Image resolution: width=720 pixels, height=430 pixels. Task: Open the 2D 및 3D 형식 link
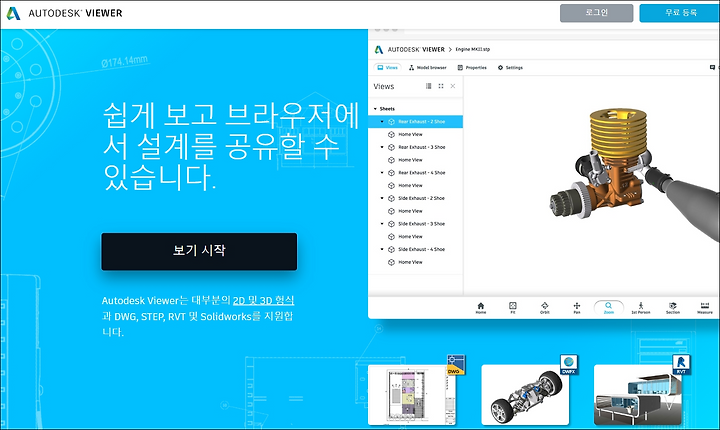pyautogui.click(x=264, y=300)
